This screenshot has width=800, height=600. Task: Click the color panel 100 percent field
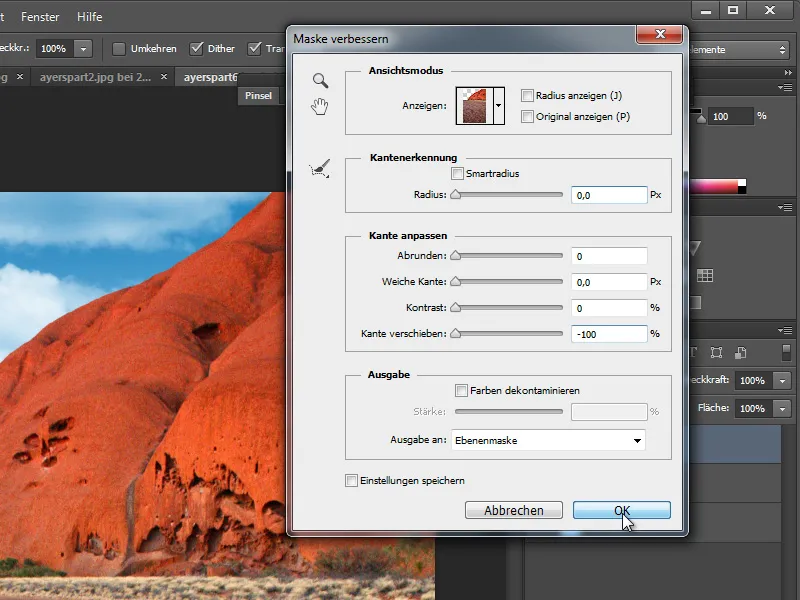pyautogui.click(x=731, y=116)
